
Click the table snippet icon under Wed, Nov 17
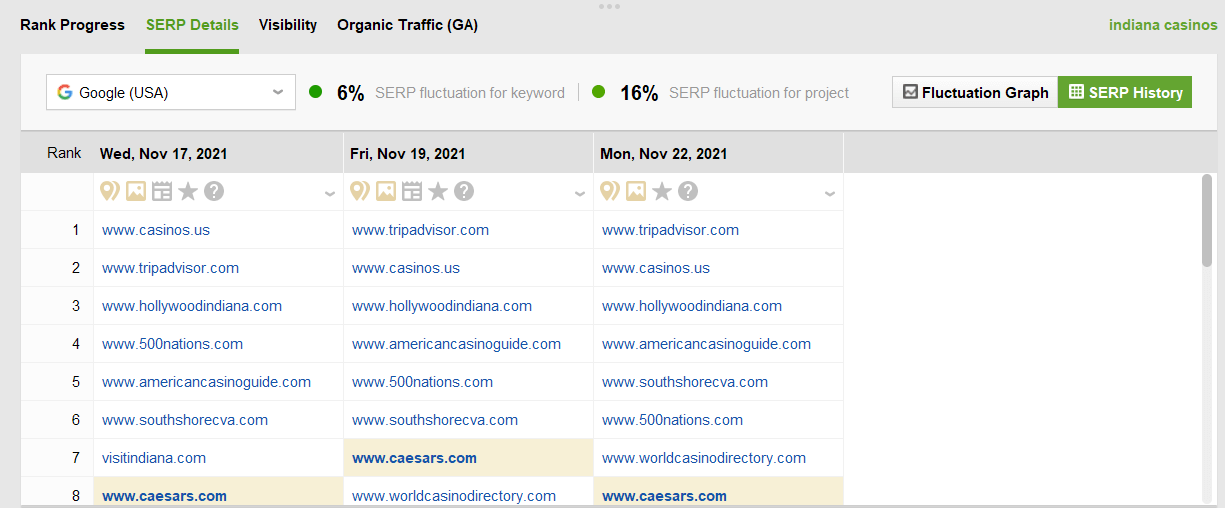click(162, 191)
